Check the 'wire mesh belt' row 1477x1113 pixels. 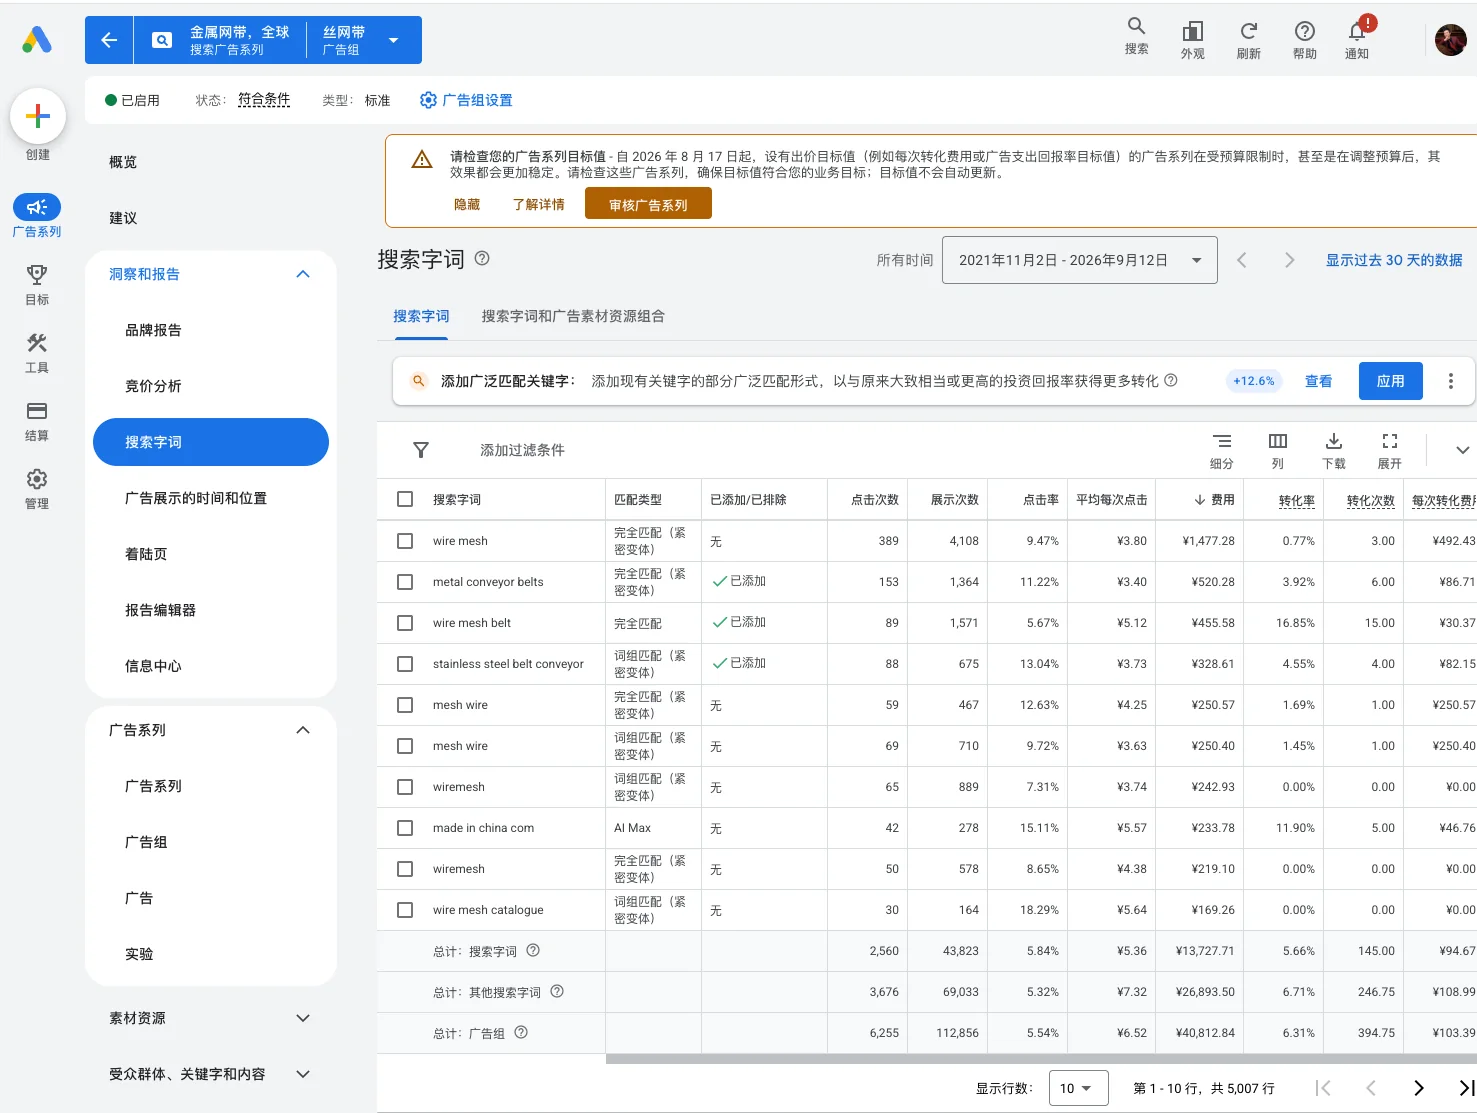405,623
